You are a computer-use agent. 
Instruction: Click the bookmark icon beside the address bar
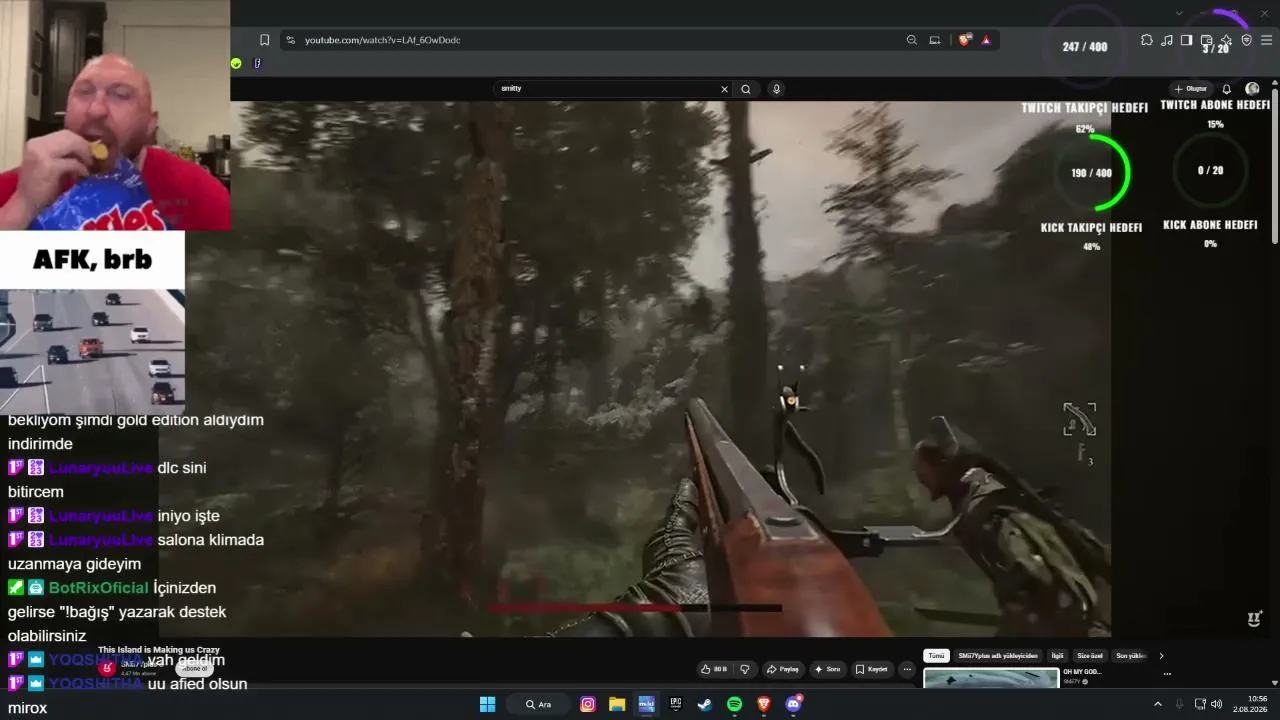tap(264, 40)
